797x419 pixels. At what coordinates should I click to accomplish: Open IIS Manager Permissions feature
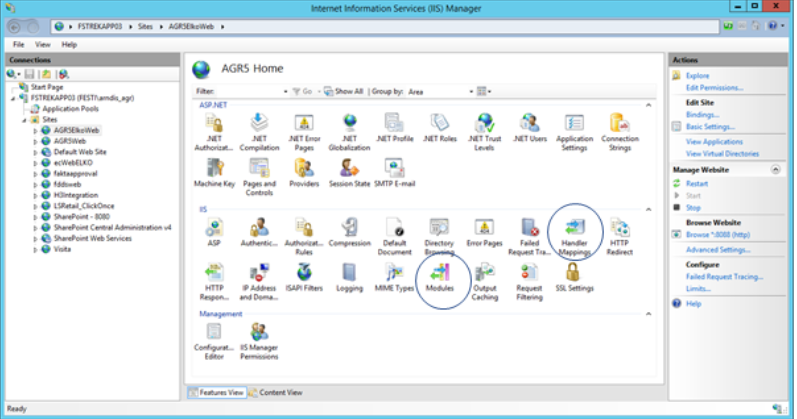coord(259,341)
